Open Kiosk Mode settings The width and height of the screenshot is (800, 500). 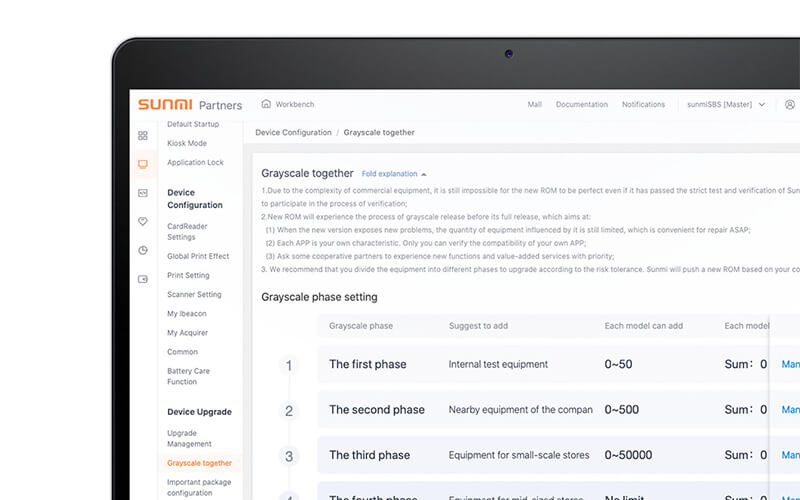point(187,143)
